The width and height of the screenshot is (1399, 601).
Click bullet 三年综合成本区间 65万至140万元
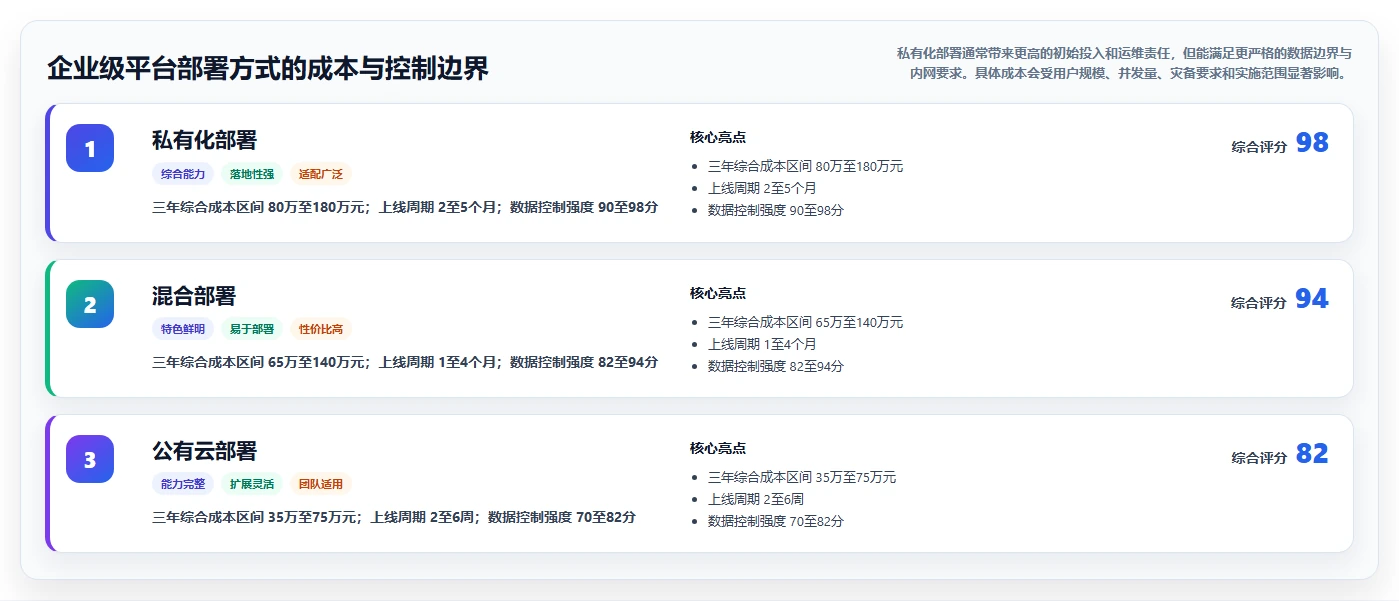(805, 323)
